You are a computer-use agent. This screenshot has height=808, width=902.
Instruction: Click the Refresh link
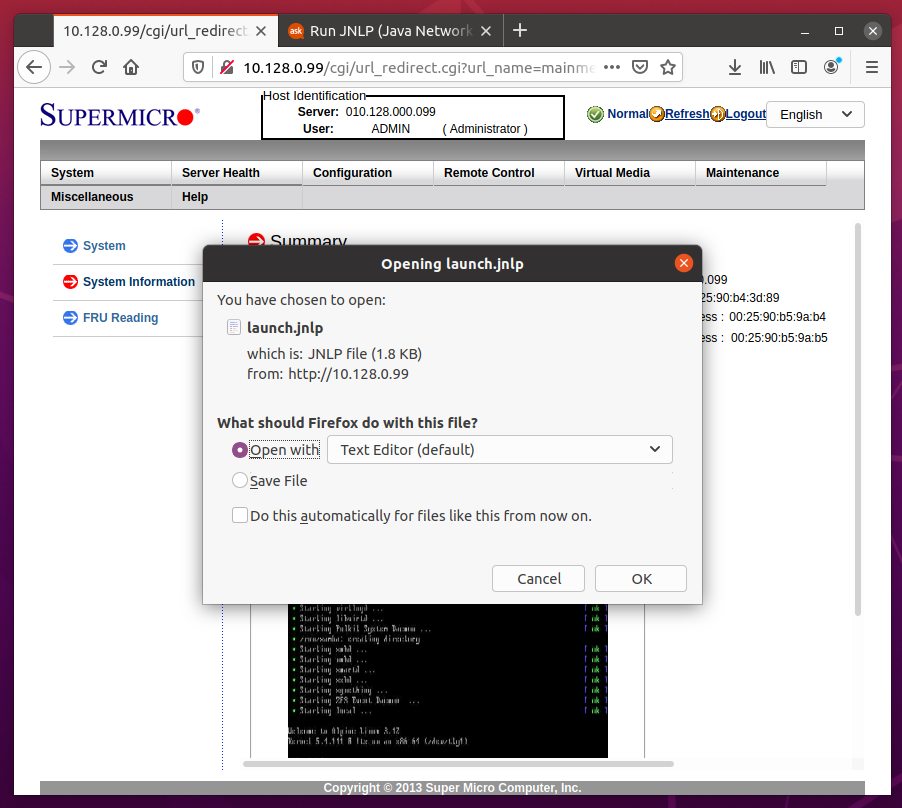tap(687, 114)
